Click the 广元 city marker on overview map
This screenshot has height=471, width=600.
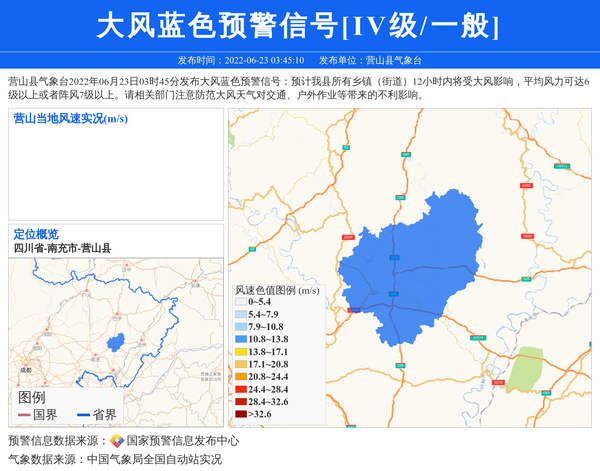(87, 290)
